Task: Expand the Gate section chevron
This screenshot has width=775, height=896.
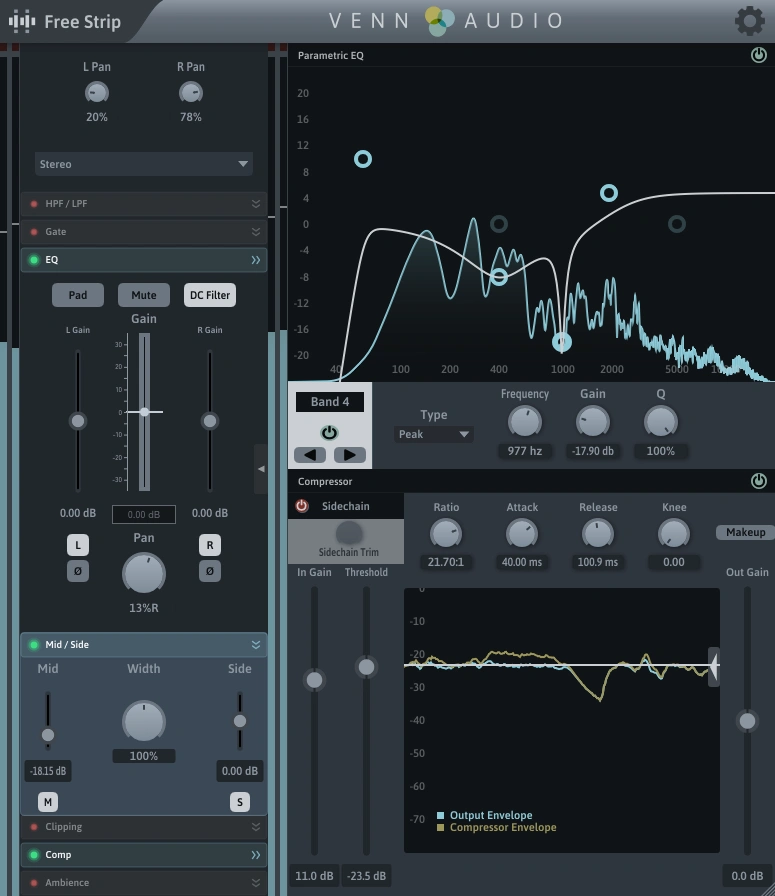Action: 256,231
